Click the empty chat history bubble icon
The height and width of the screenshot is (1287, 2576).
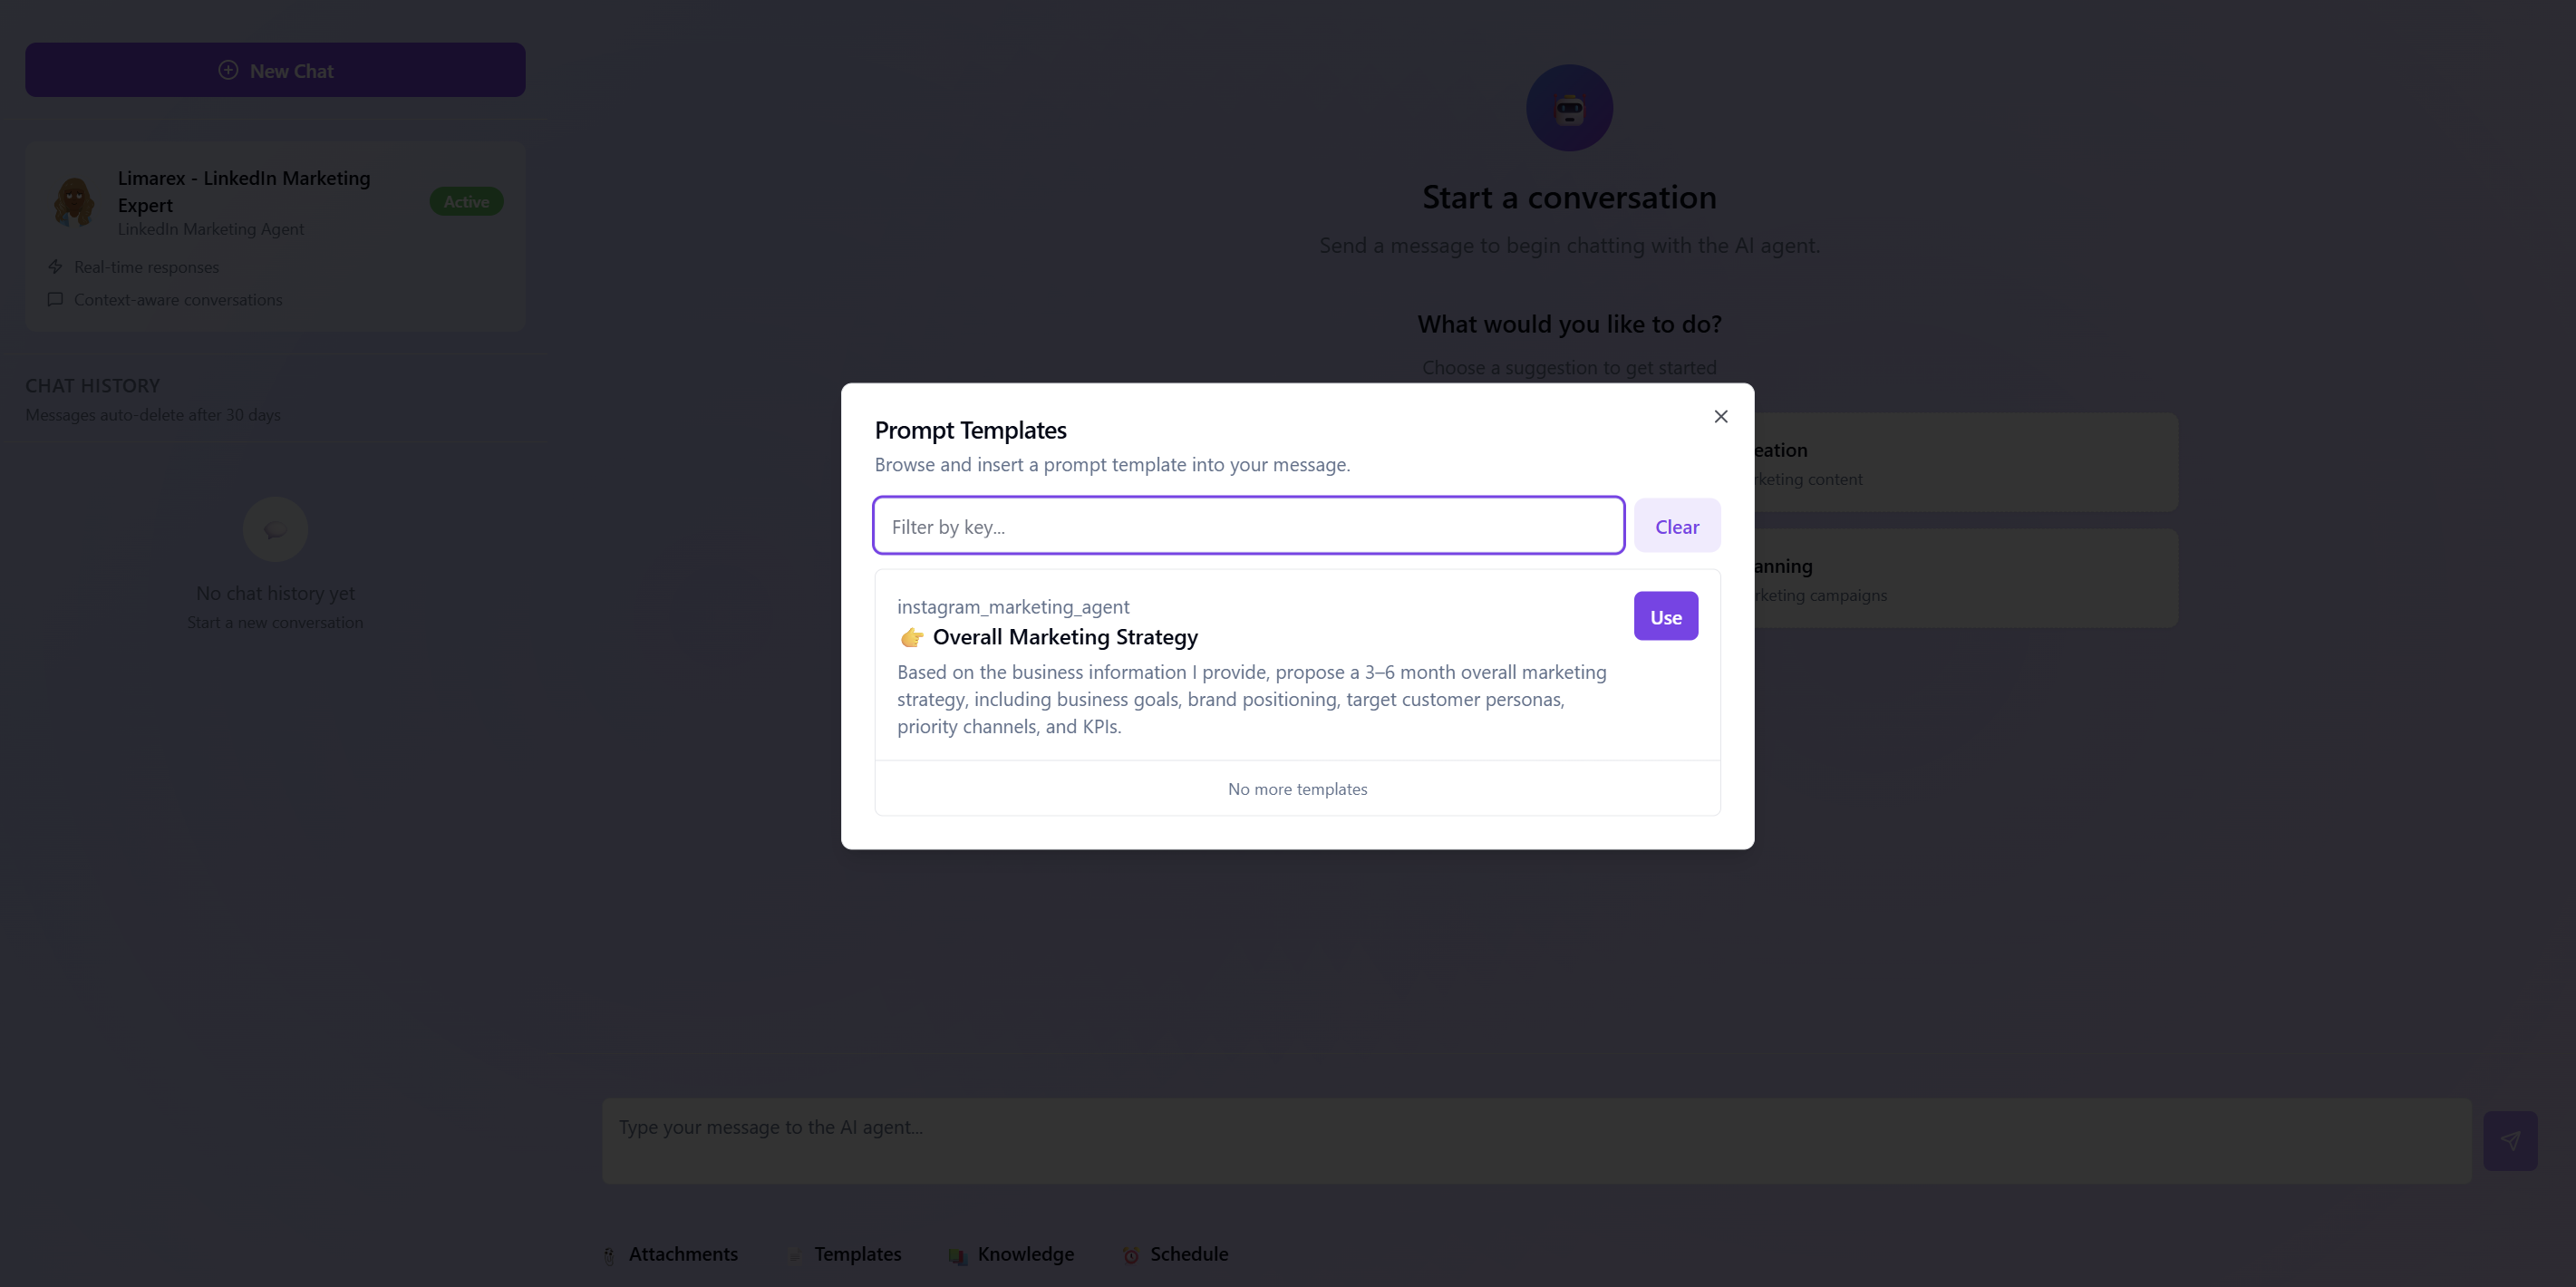(275, 529)
